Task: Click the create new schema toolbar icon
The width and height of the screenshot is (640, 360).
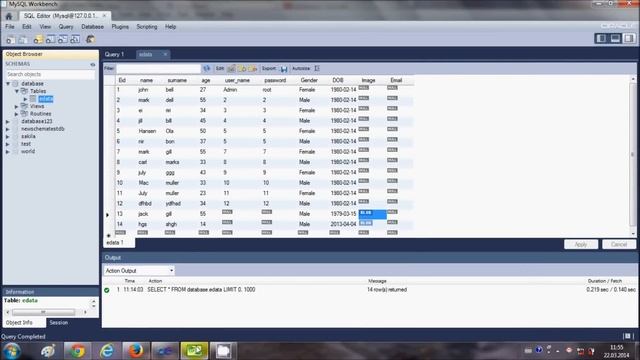Action: 38,40
